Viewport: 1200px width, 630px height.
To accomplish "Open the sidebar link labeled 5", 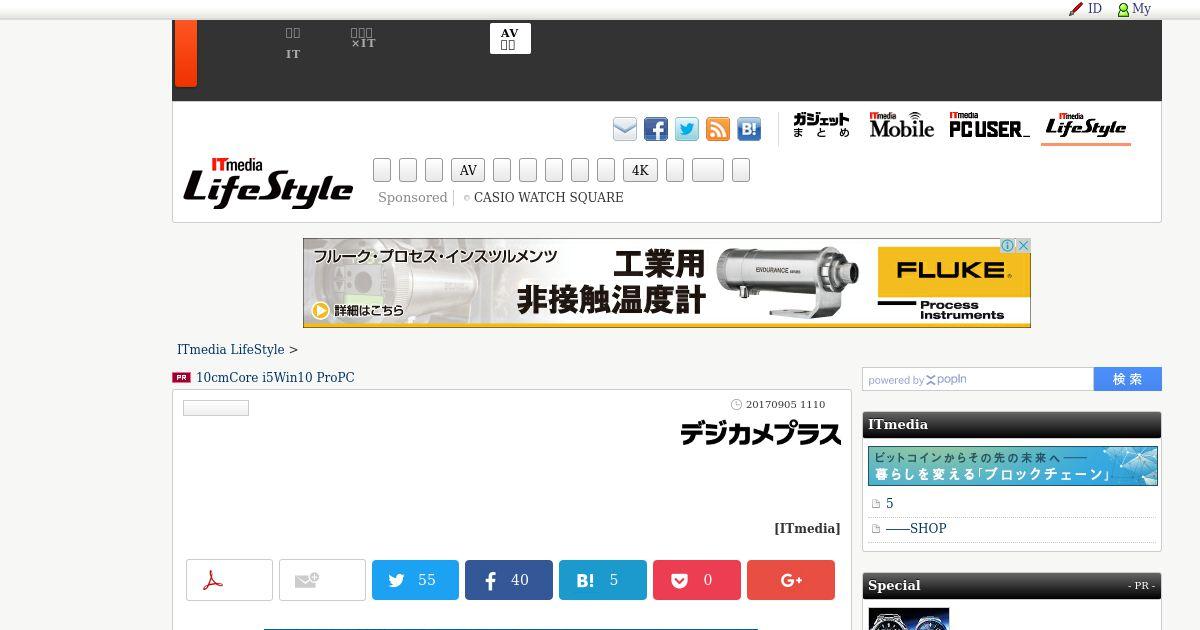I will (890, 504).
